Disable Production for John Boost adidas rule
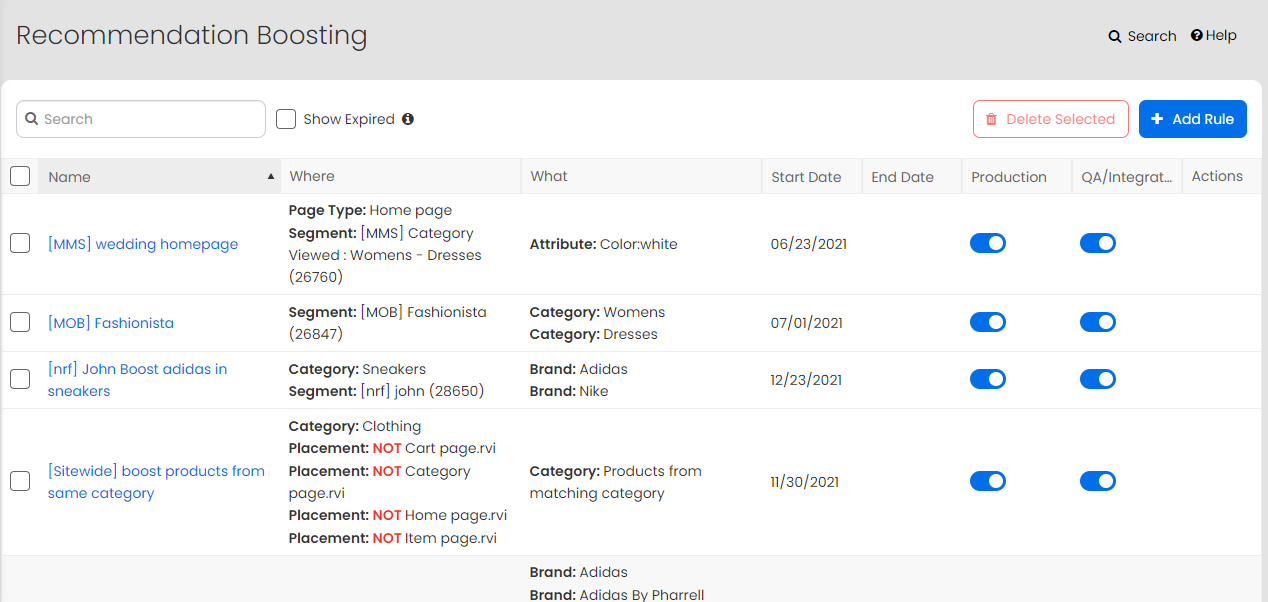Viewport: 1268px width, 602px height. tap(988, 379)
